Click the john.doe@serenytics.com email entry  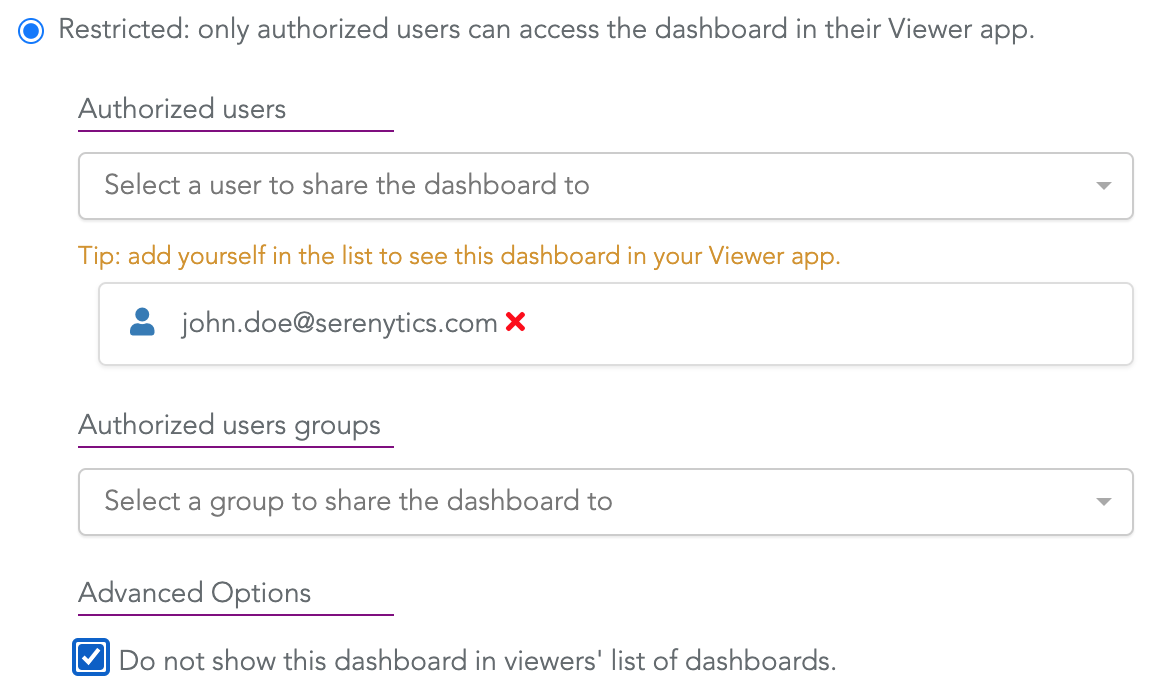[339, 323]
